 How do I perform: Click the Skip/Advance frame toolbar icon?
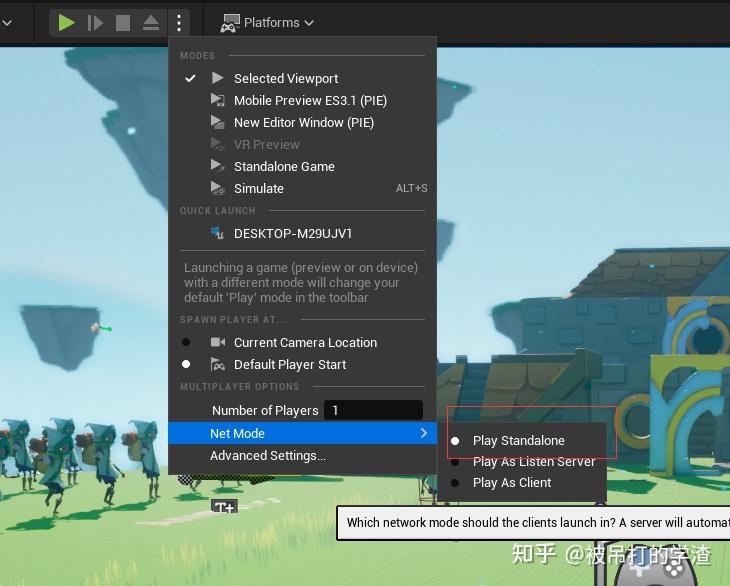[95, 22]
